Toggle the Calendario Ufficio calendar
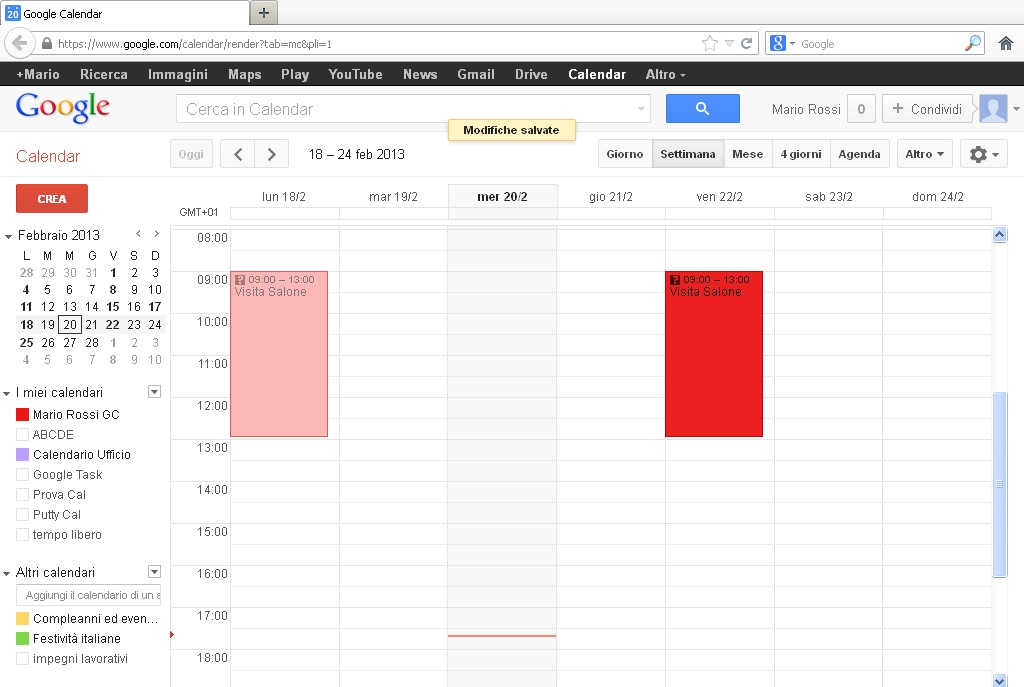The height and width of the screenshot is (687, 1024). 22,455
